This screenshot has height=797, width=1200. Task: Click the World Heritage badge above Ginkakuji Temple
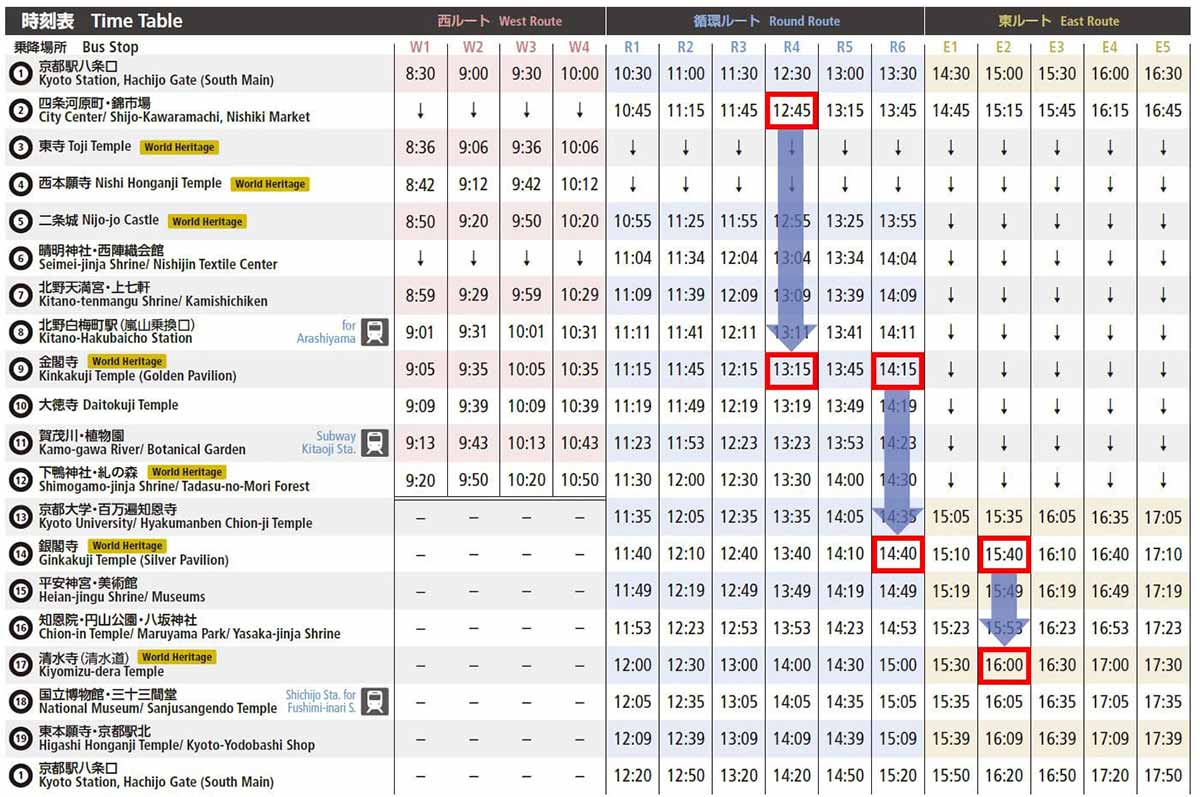click(127, 546)
